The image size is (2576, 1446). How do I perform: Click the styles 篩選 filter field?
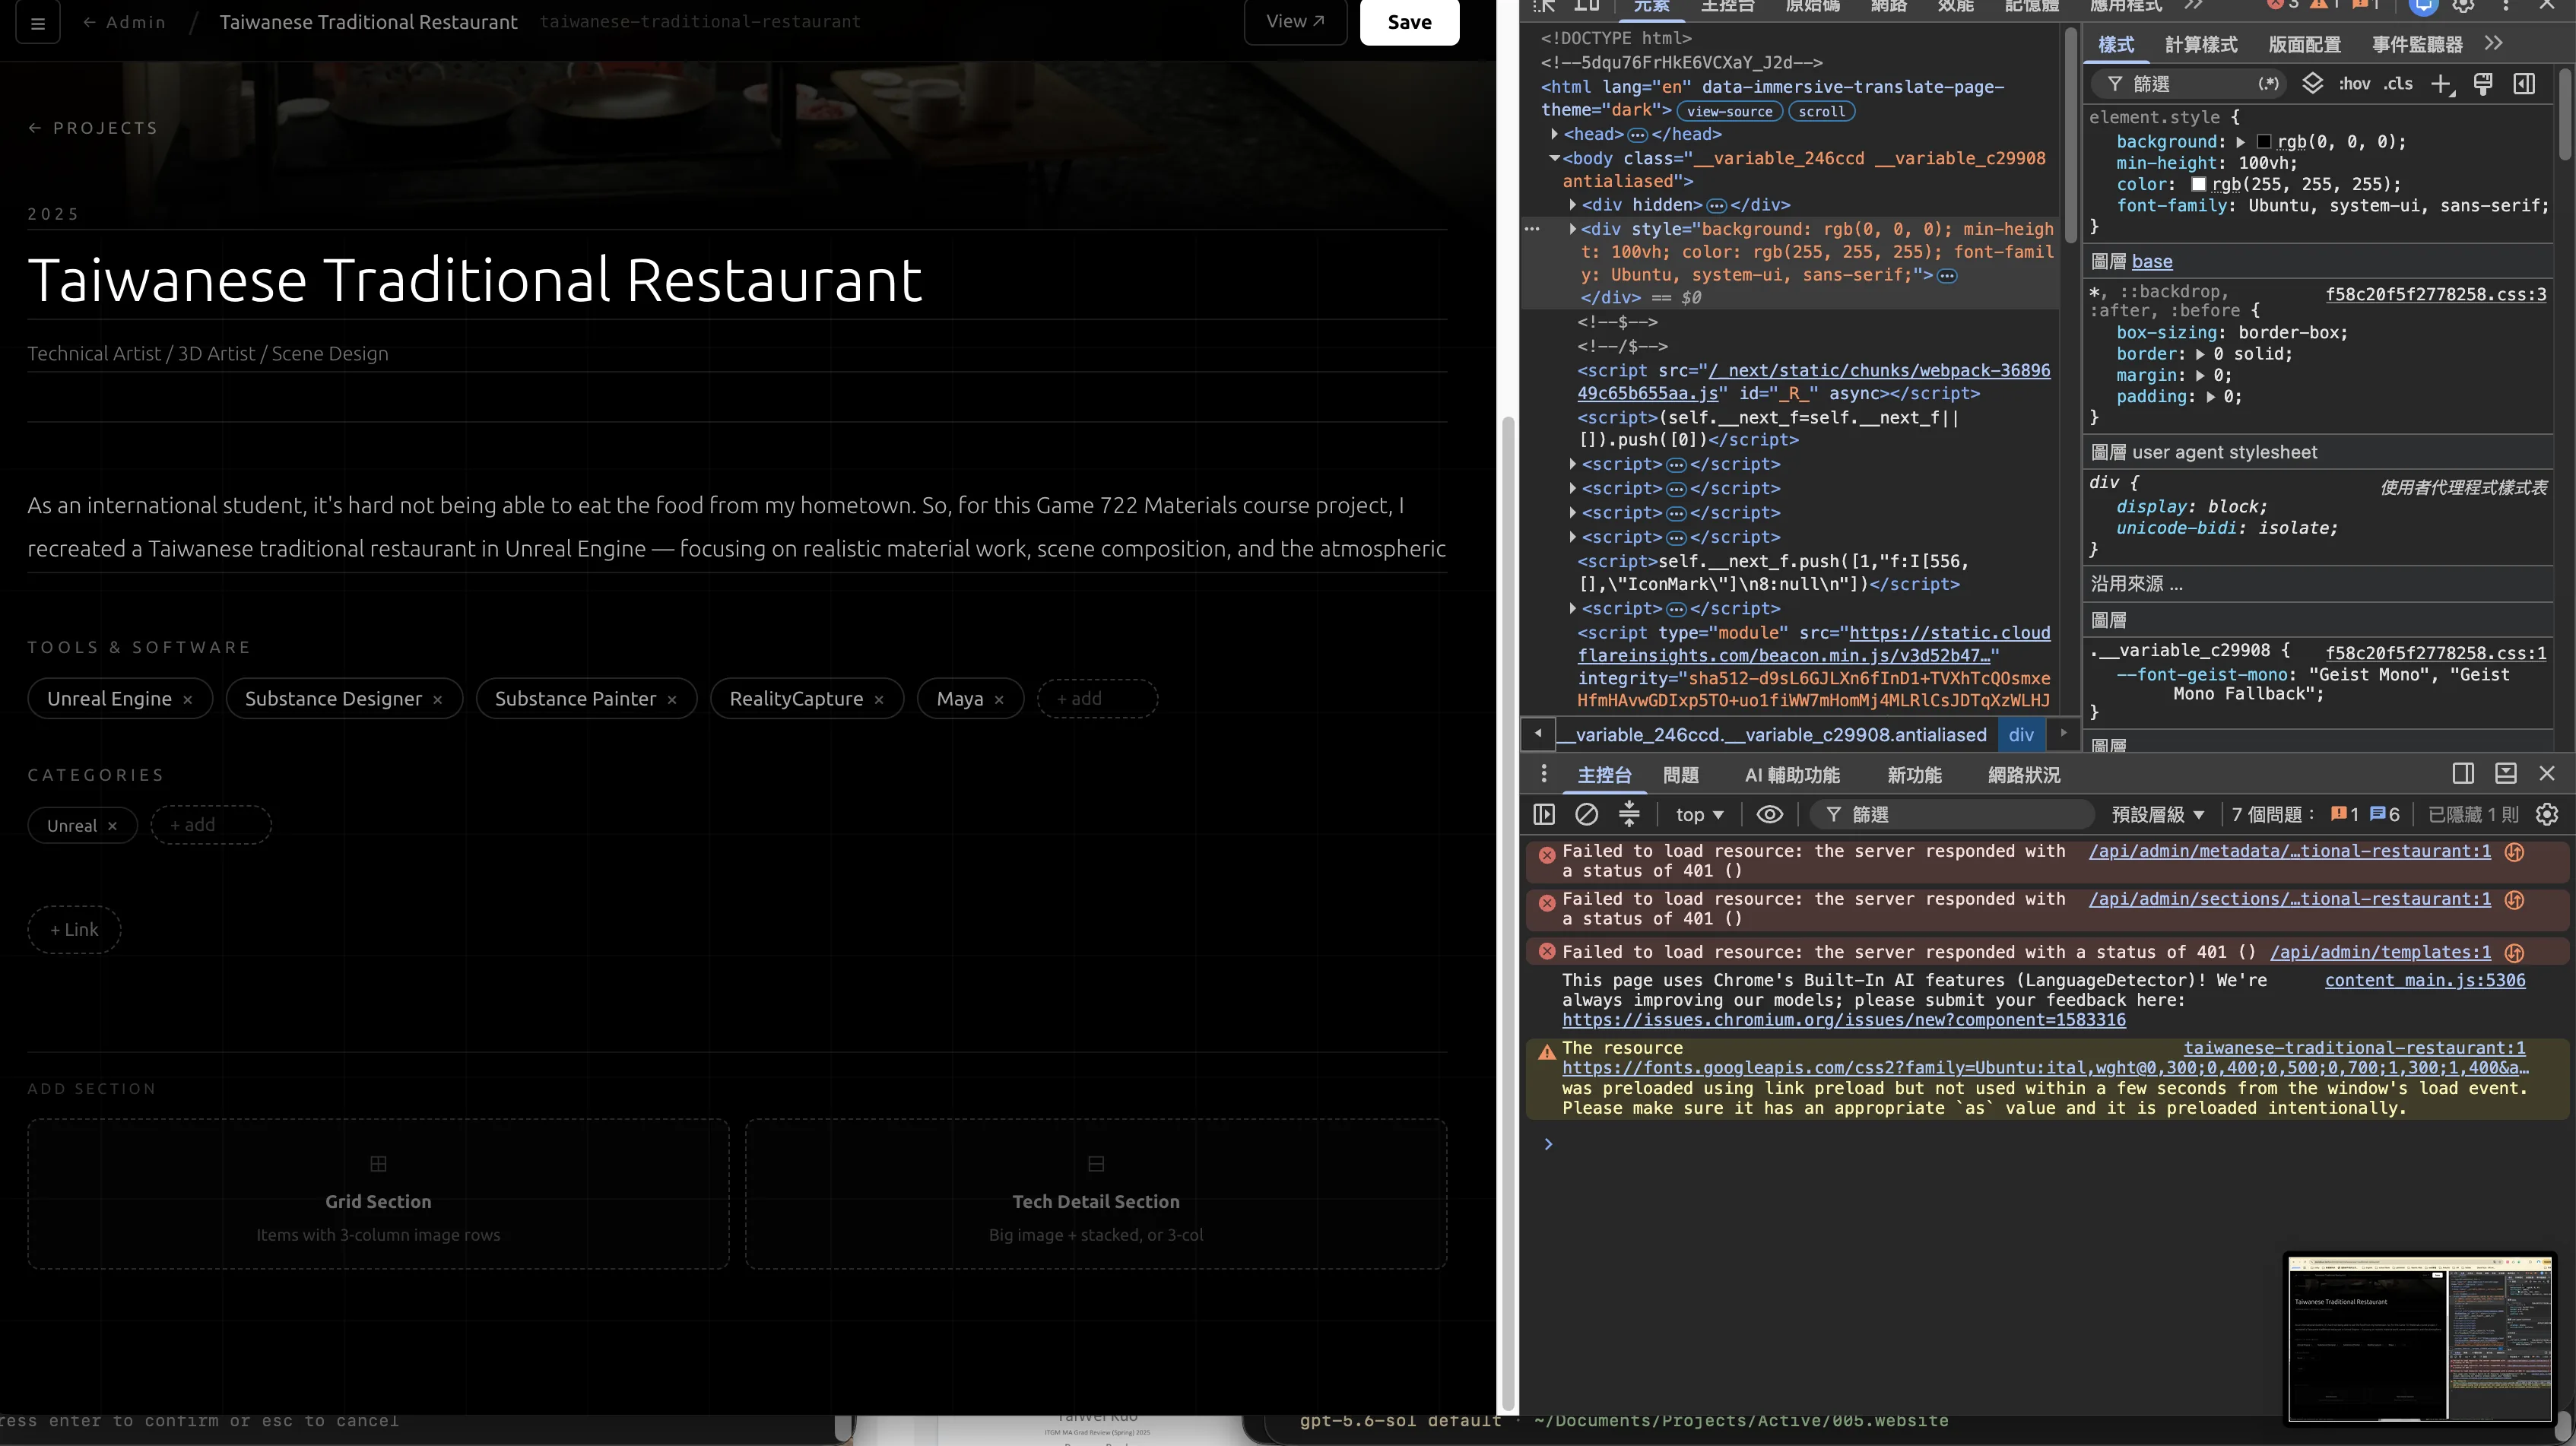2190,85
